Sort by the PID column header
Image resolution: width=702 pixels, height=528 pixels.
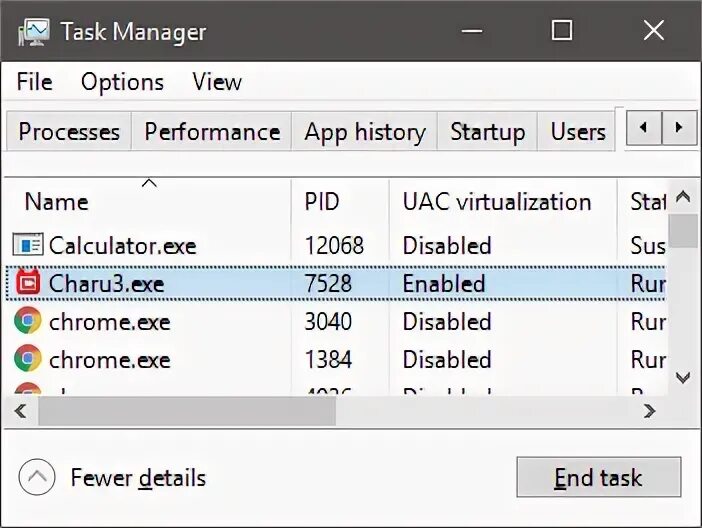(x=322, y=202)
